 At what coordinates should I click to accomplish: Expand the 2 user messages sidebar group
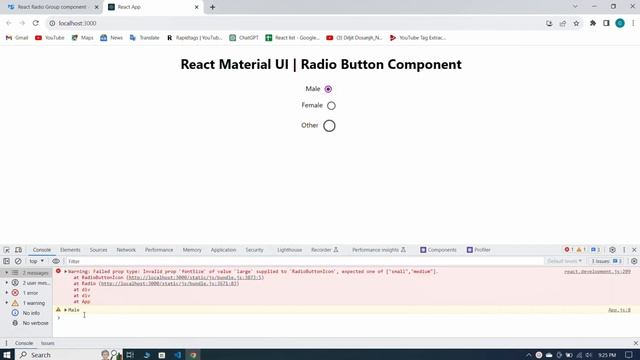tap(7, 282)
